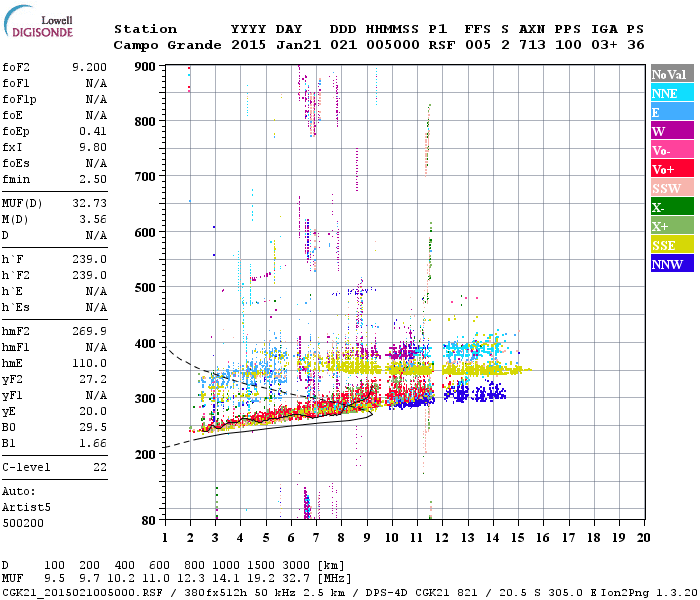700x600 pixels.
Task: Click the AXN value 713
Action: (532, 45)
